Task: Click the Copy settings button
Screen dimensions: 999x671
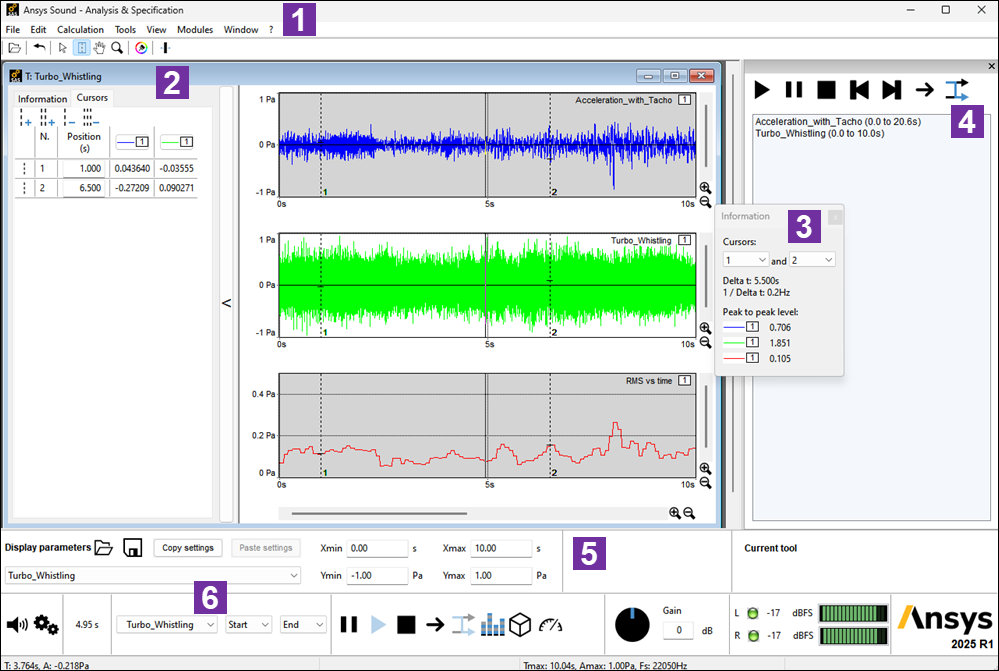Action: [x=187, y=548]
